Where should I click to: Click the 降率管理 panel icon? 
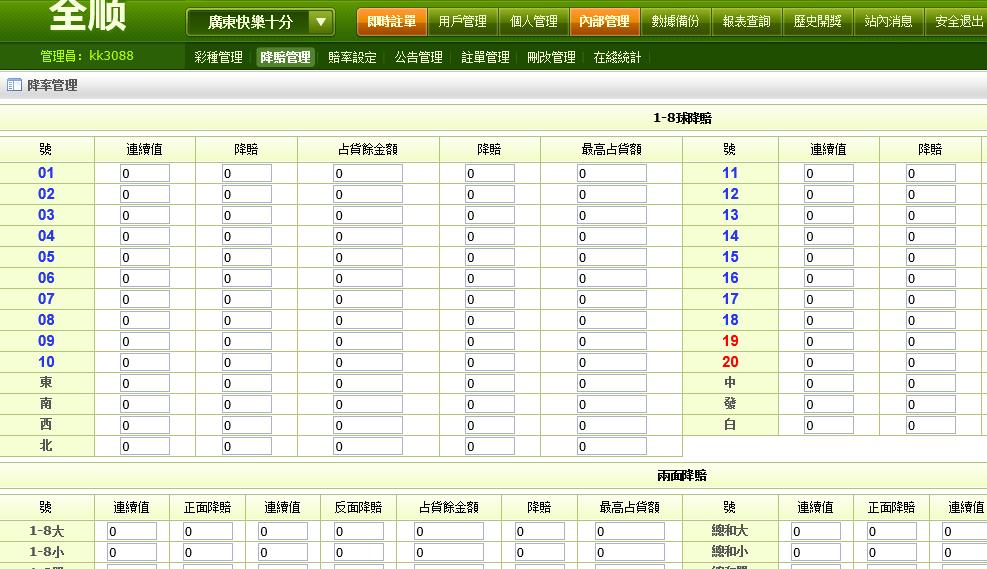(14, 86)
